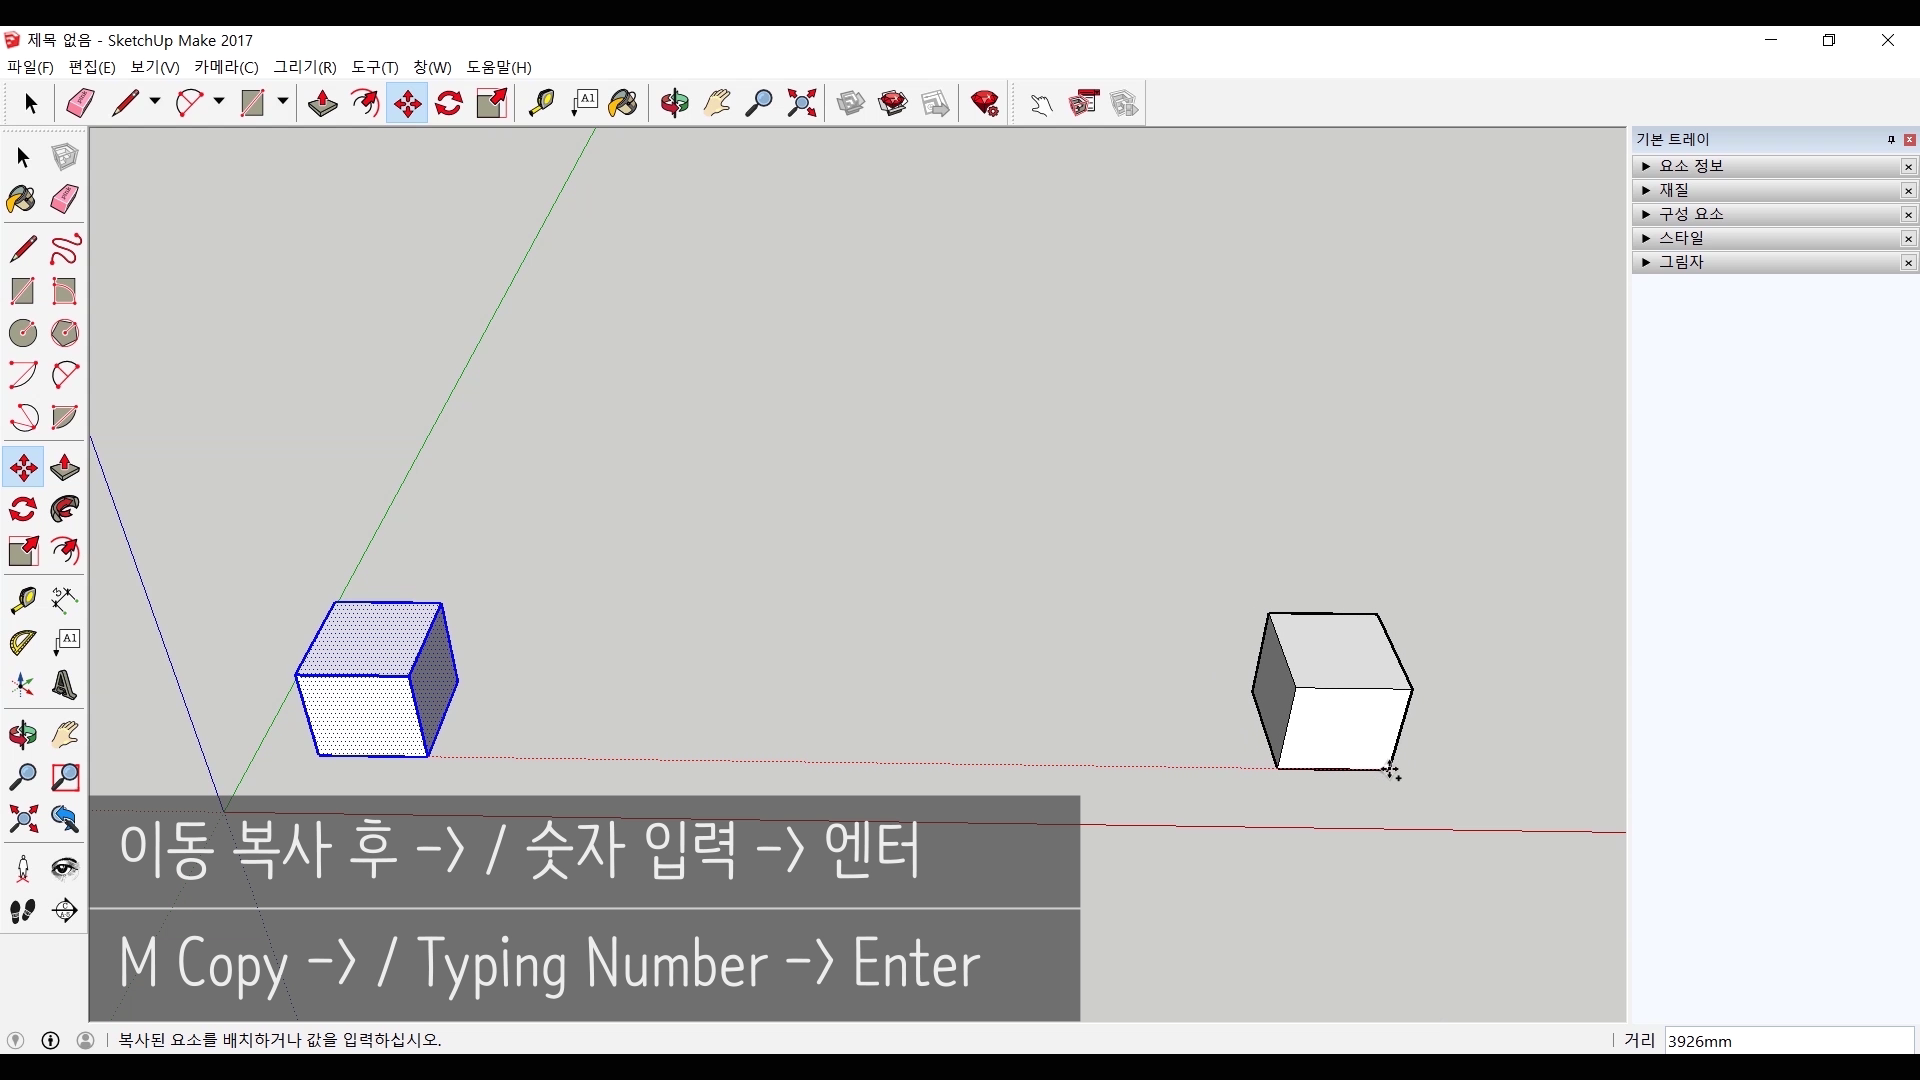Select the Push/Pull tool in top toolbar
1920x1080 pixels.
pos(322,103)
